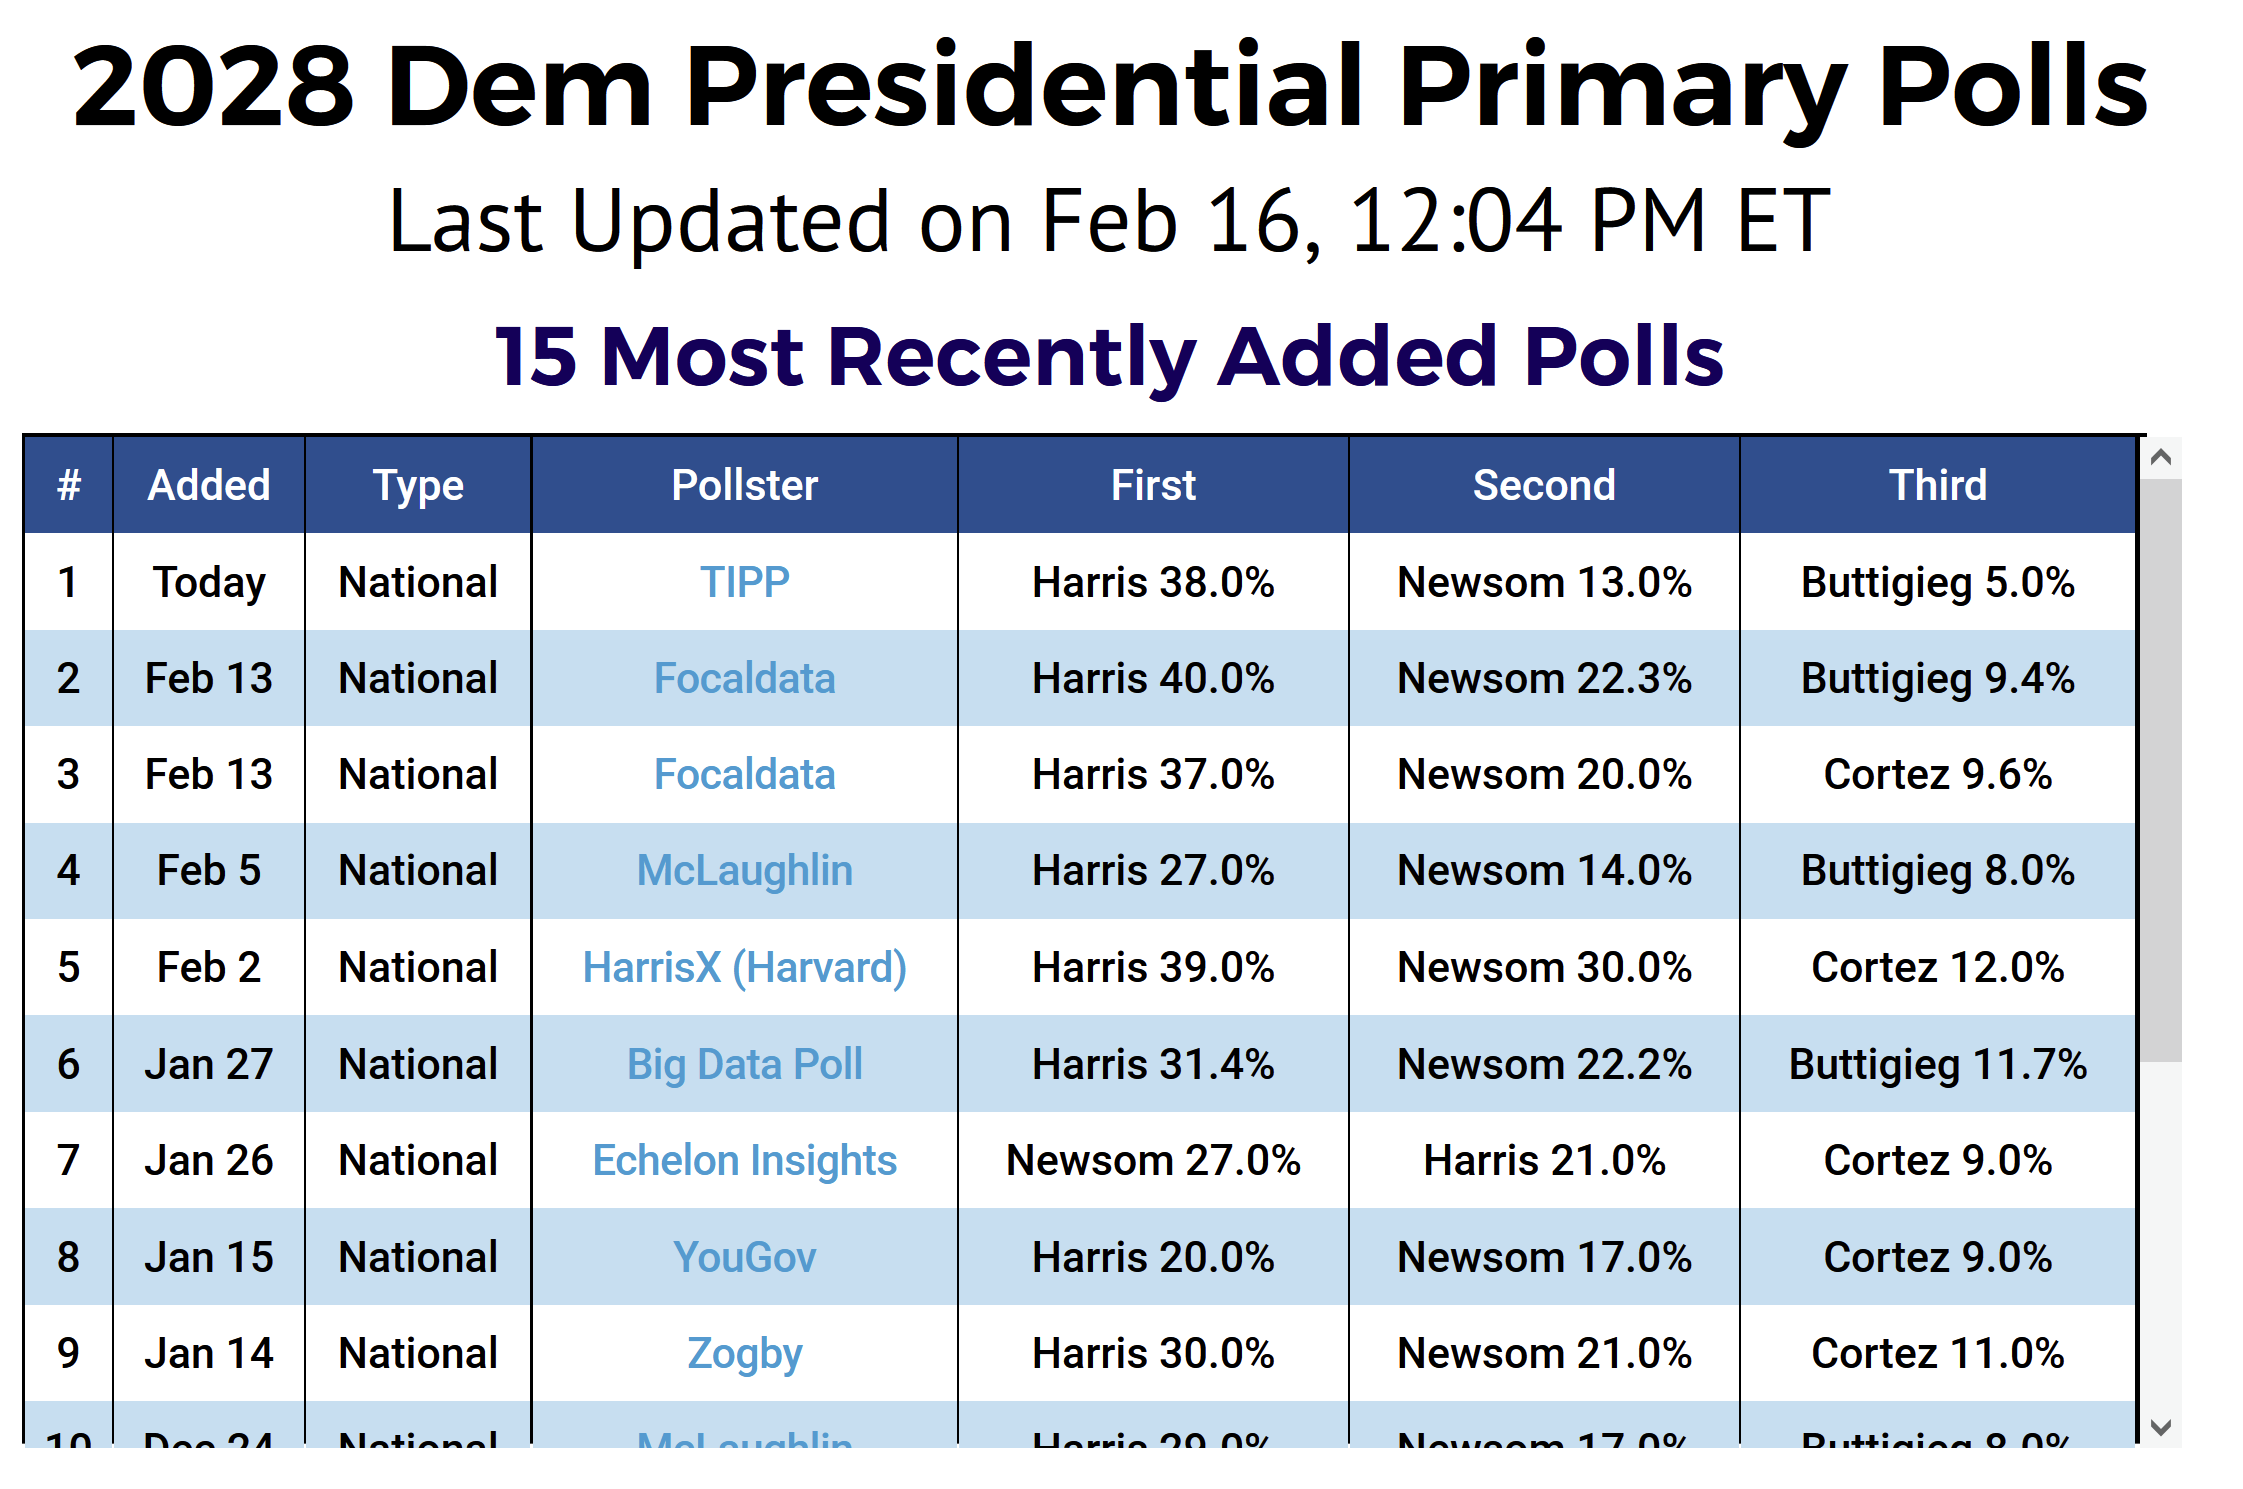The image size is (2243, 1489).
Task: Open the Echelon Insights poll link
Action: click(x=744, y=1160)
